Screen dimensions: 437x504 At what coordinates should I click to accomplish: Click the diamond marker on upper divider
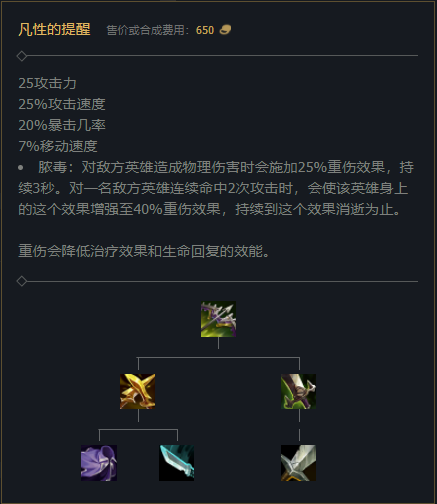pos(22,56)
